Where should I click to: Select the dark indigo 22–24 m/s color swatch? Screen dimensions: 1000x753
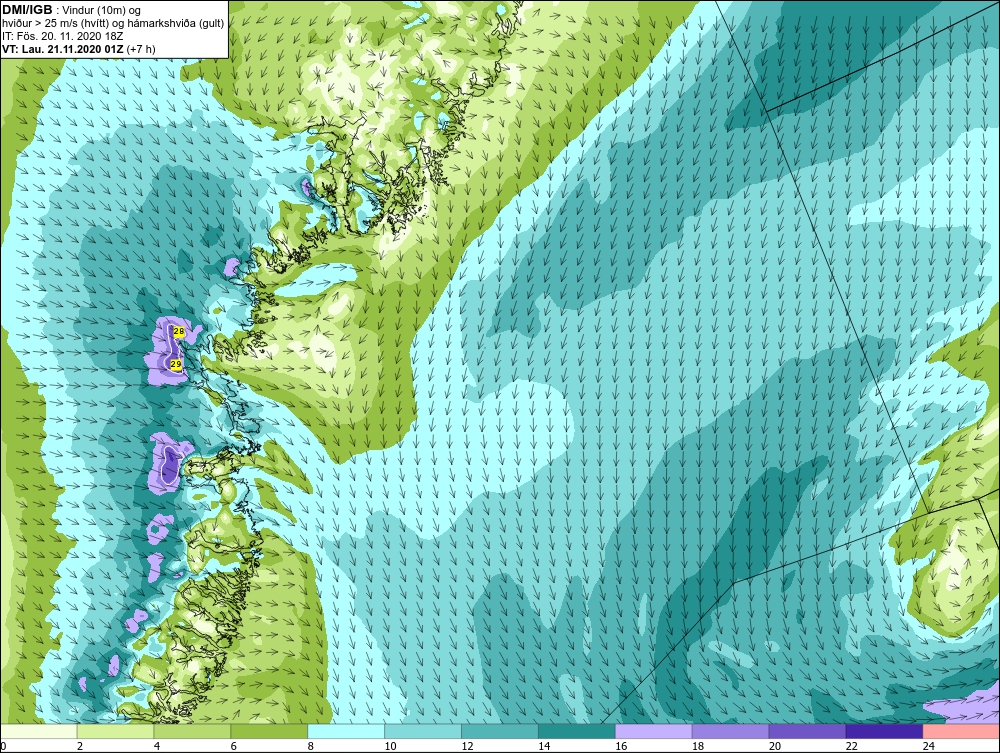(x=884, y=731)
